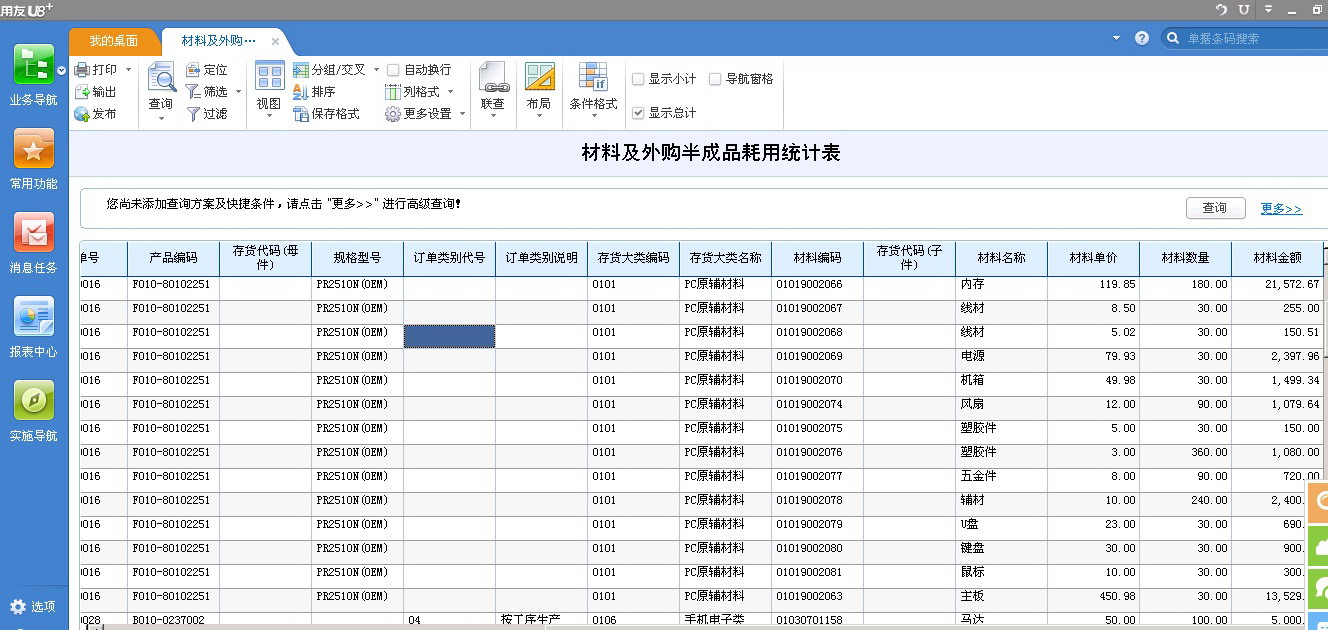Expand the arrow beside 业务导航 icon
This screenshot has height=630, width=1328.
61,71
